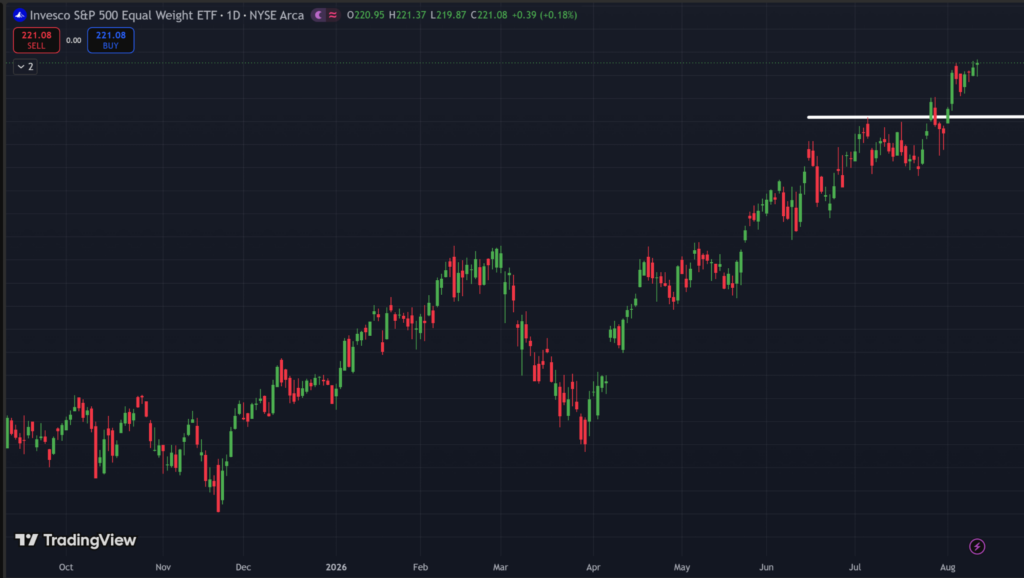This screenshot has height=578, width=1024.
Task: Click the moon market-status icon
Action: (319, 15)
